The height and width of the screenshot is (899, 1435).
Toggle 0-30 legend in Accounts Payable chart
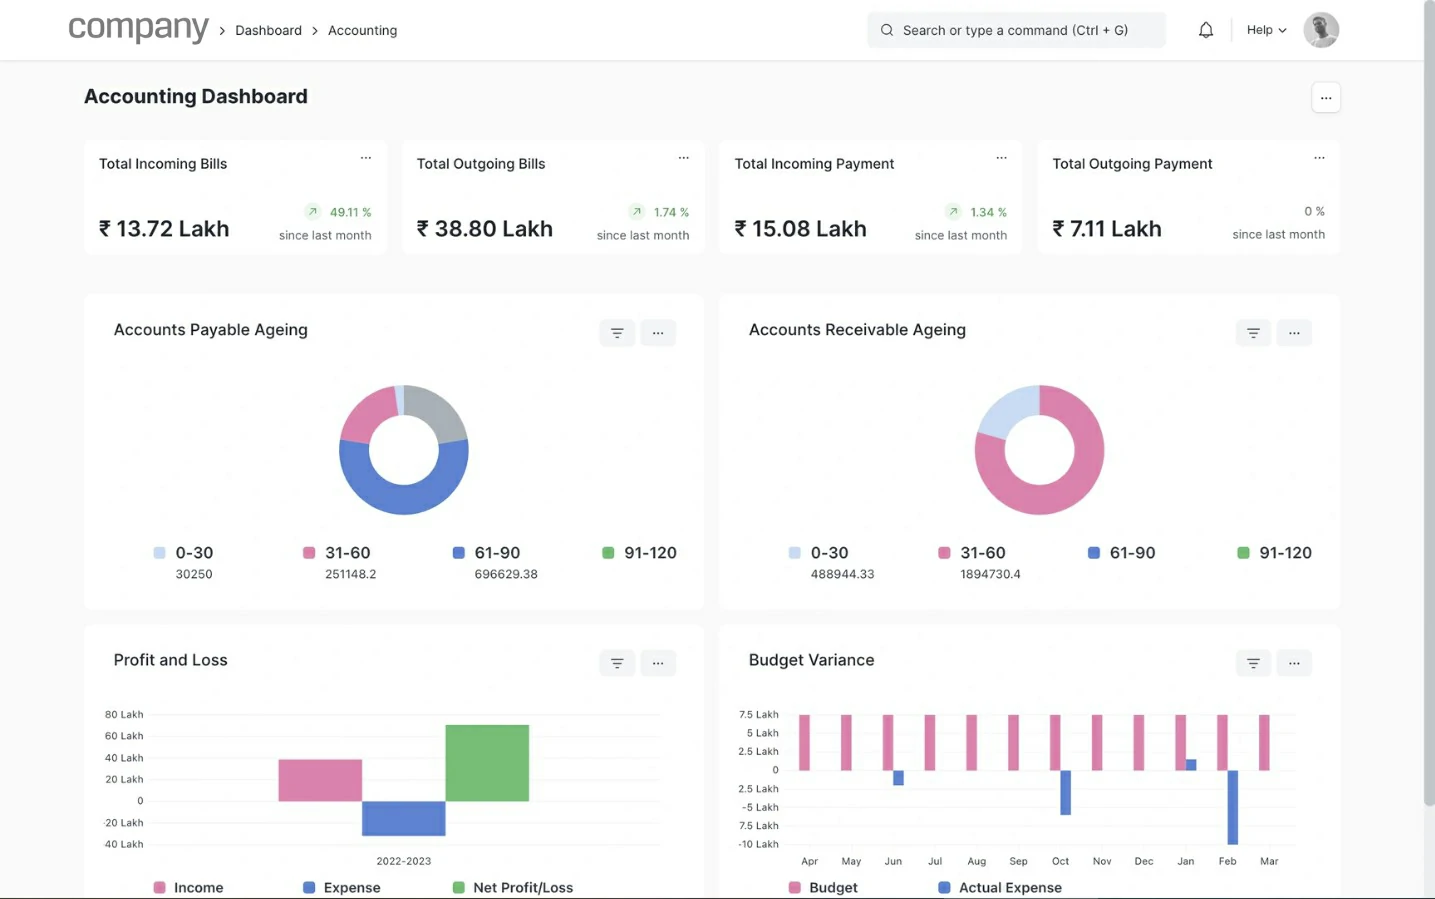click(193, 553)
